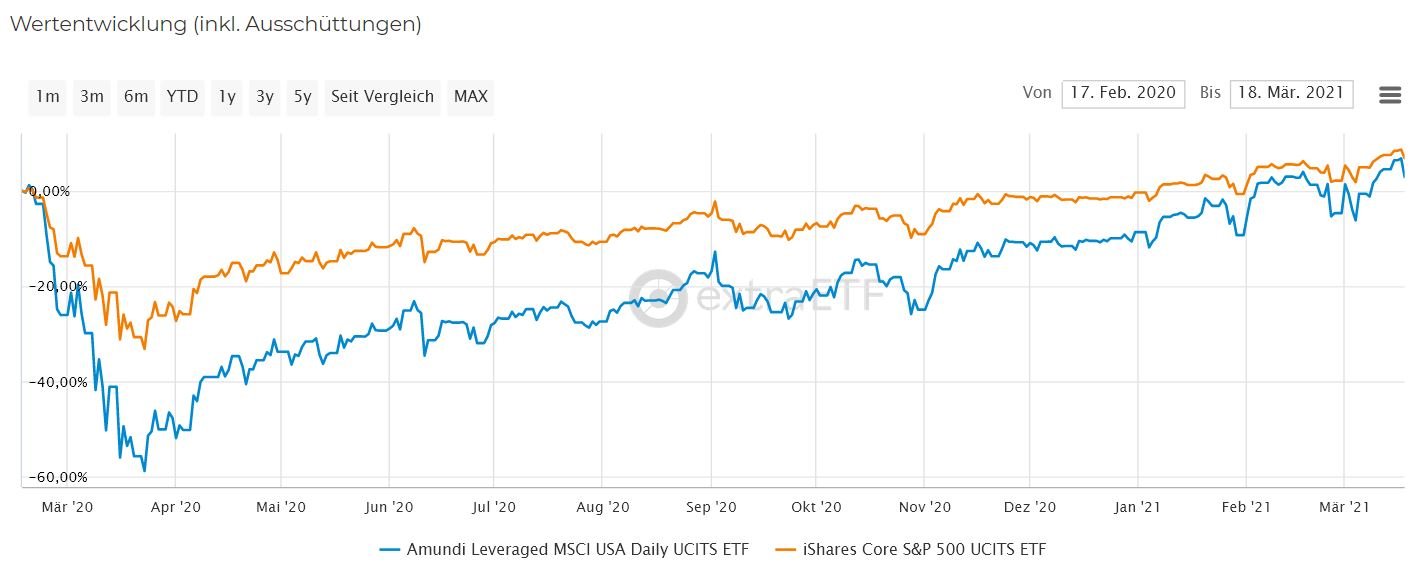Screen dimensions: 1418x567
Task: Select the 1m time range
Action: click(x=47, y=97)
